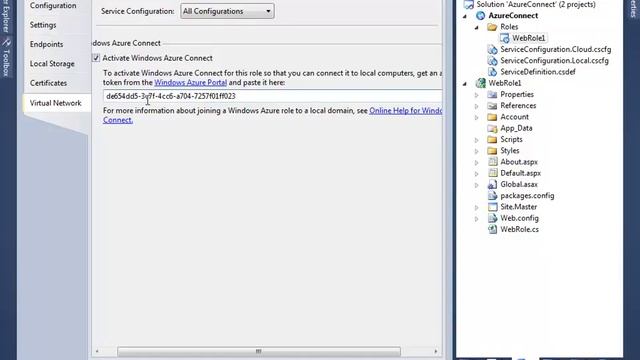Image resolution: width=640 pixels, height=360 pixels.
Task: Select ServiceDefinition.csdef in Solution Explorer
Action: tap(538, 72)
